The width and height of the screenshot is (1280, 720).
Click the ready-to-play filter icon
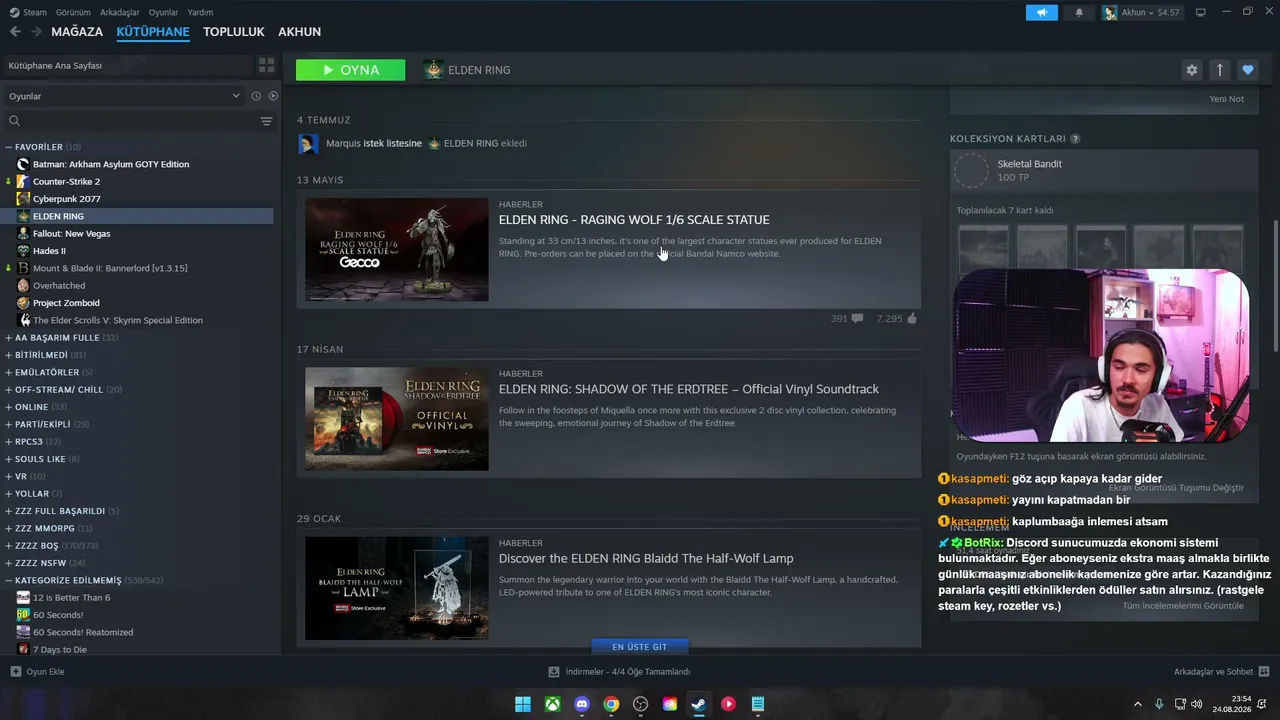tap(273, 96)
